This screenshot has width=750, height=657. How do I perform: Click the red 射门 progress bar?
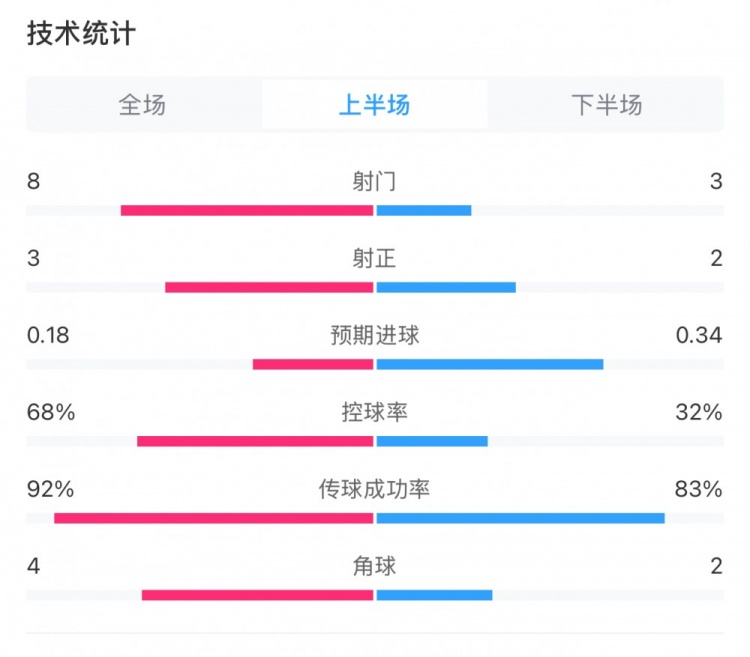point(246,210)
